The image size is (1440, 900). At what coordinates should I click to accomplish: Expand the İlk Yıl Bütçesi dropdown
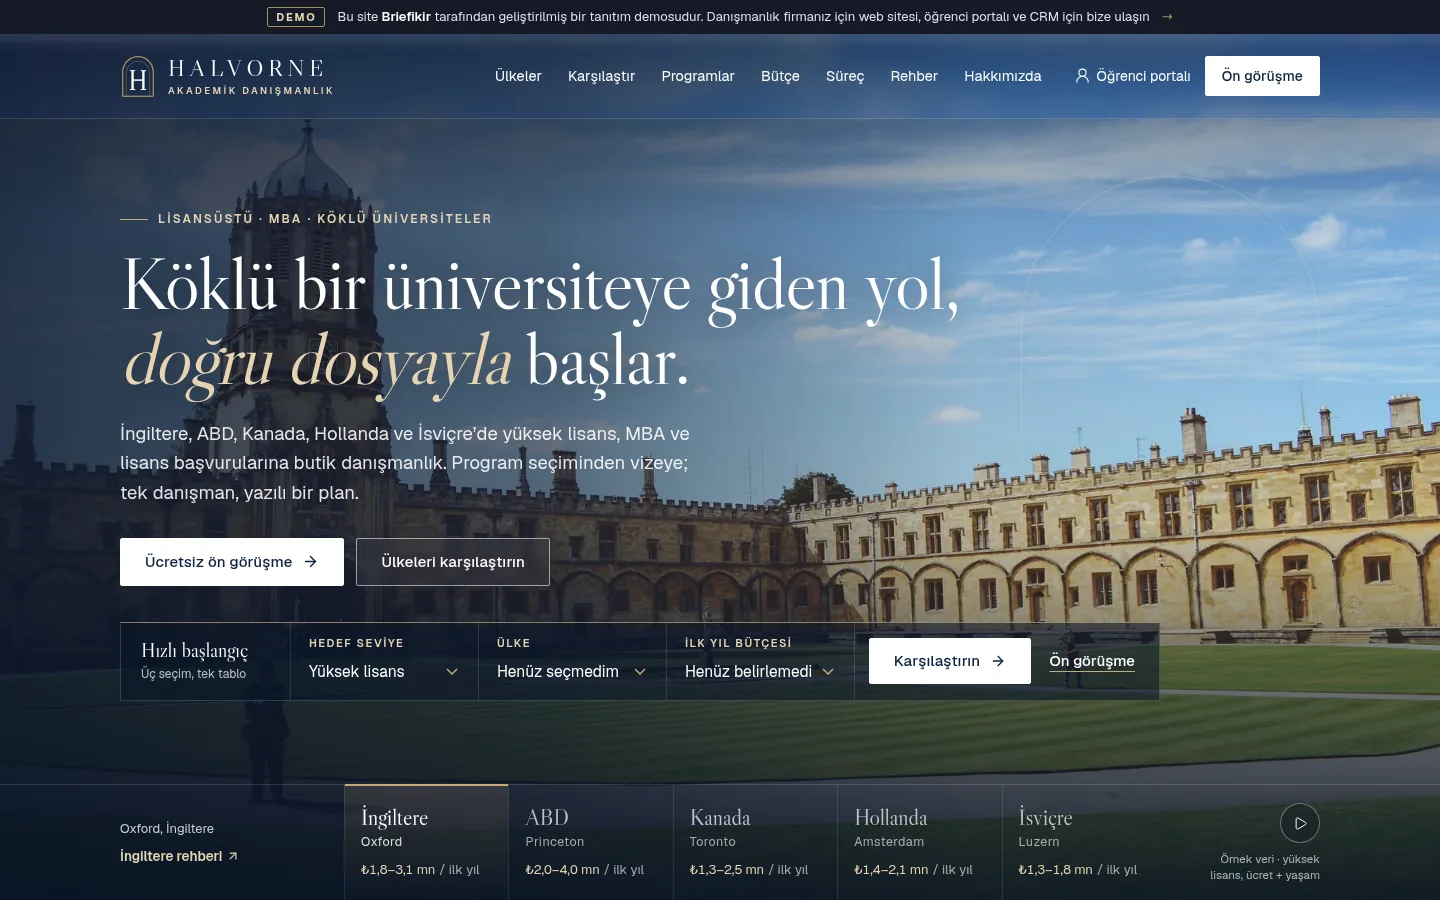tap(760, 671)
